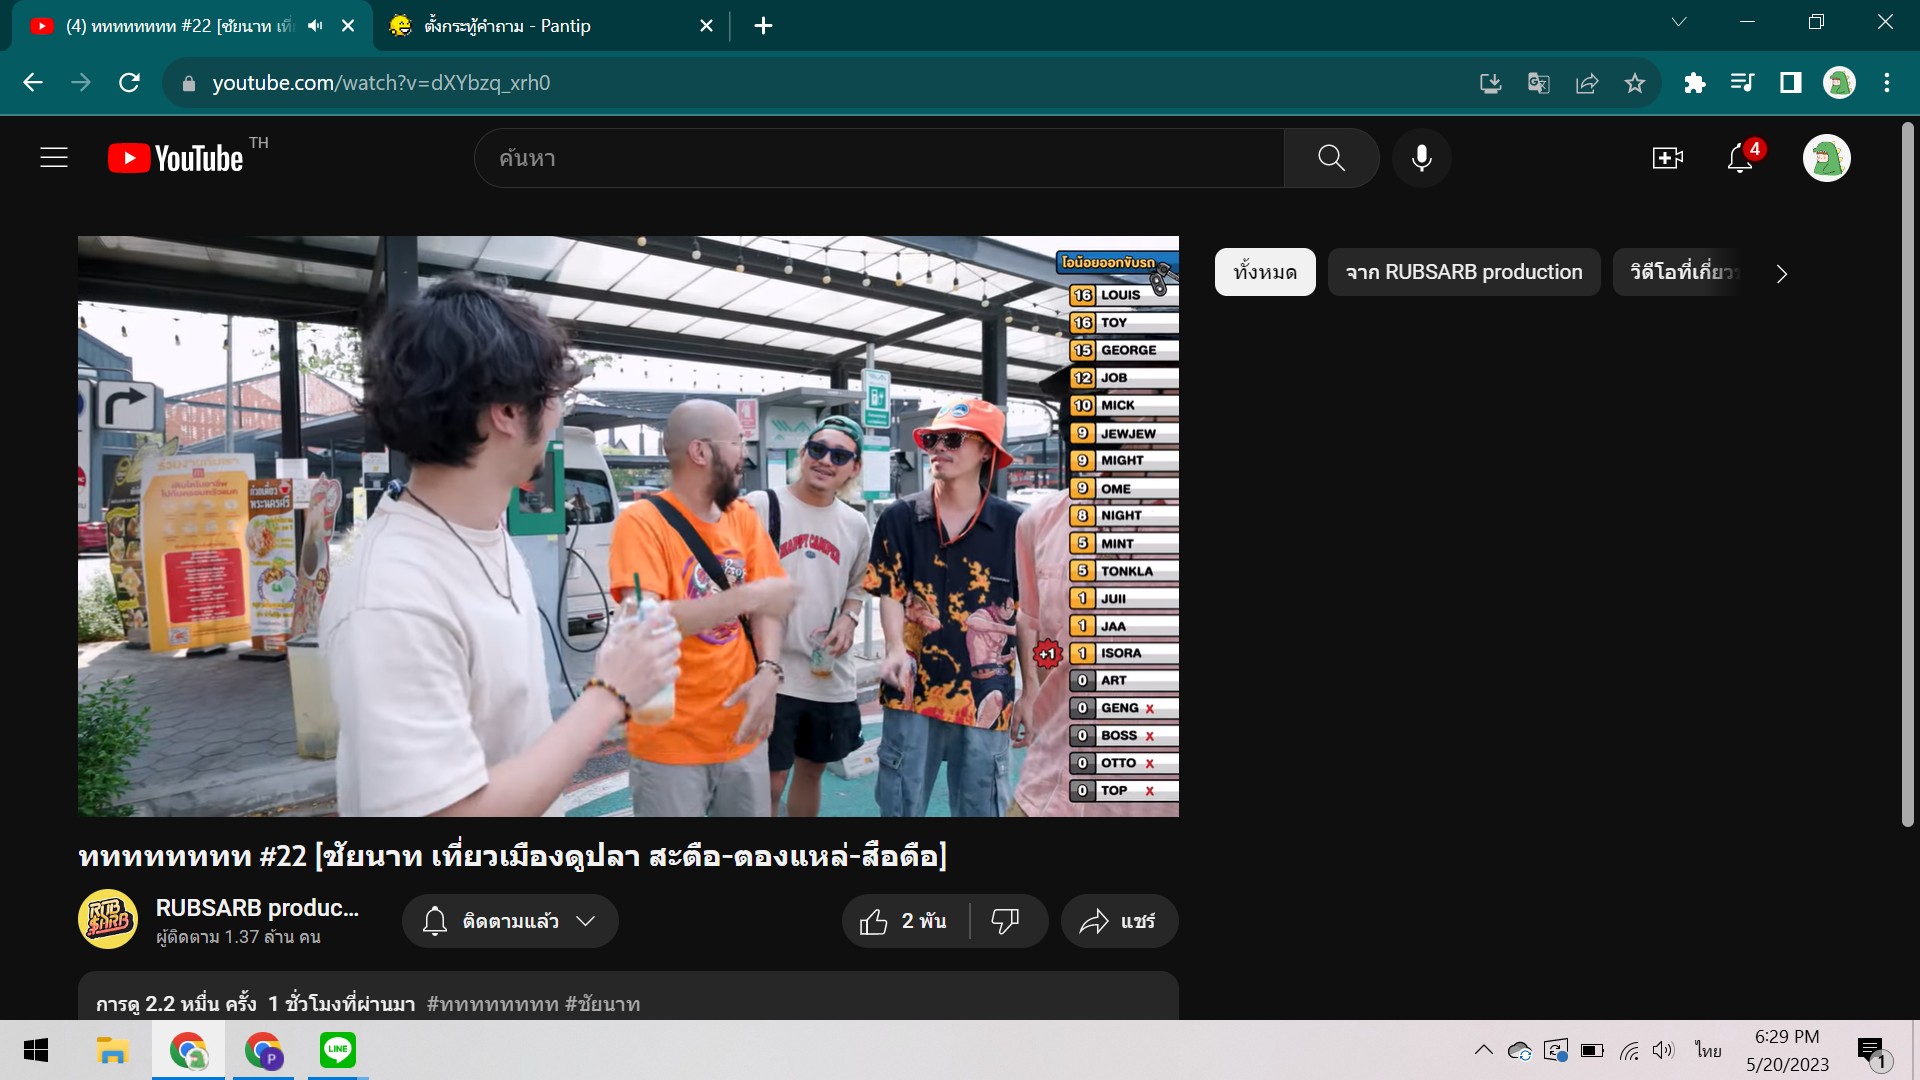Open Chrome tab search dropdown arrow
Screen dimensions: 1920x1080
pos(1679,22)
